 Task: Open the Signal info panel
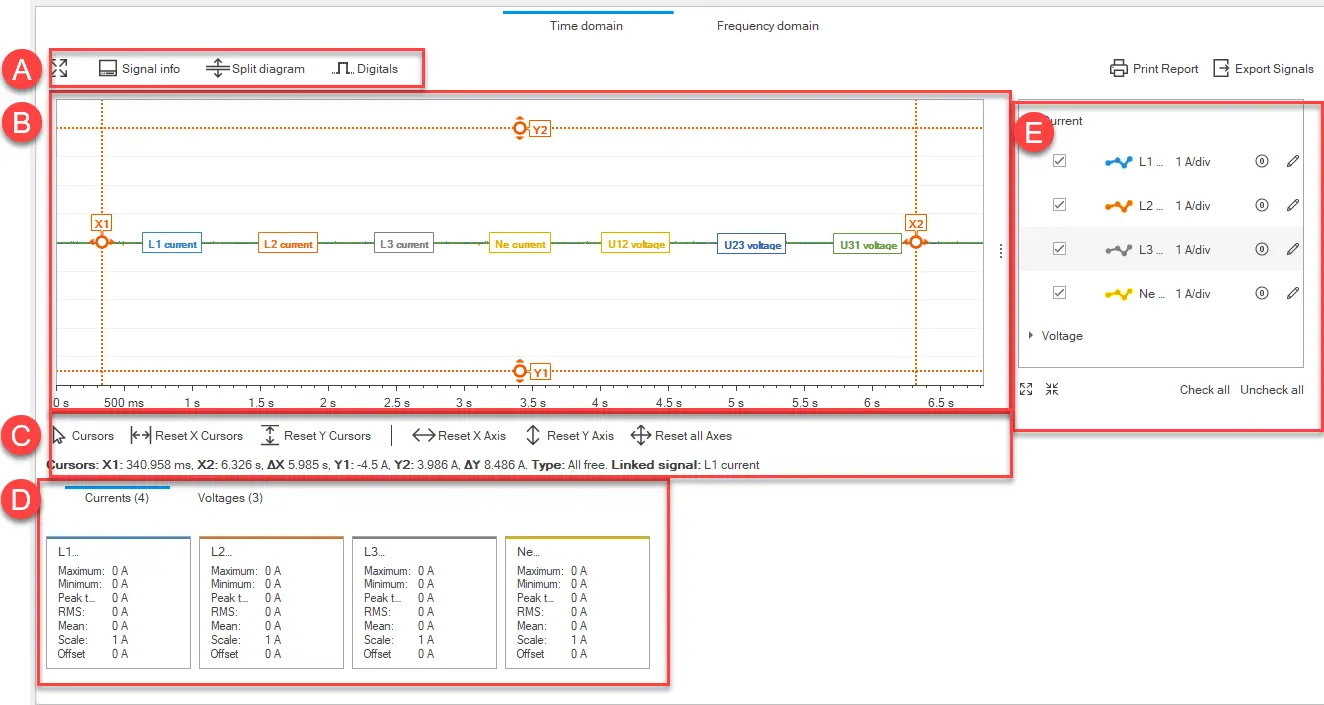click(x=139, y=69)
